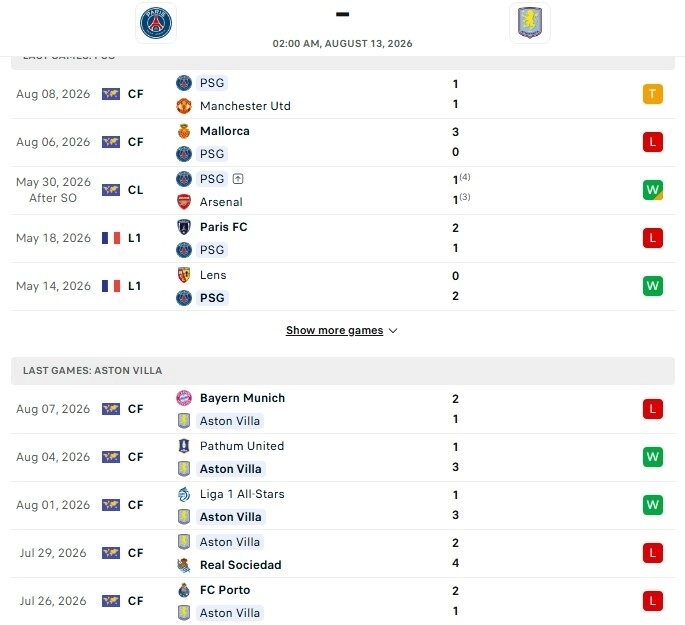The height and width of the screenshot is (625, 685).
Task: Expand Show more games chevron
Action: tap(393, 331)
